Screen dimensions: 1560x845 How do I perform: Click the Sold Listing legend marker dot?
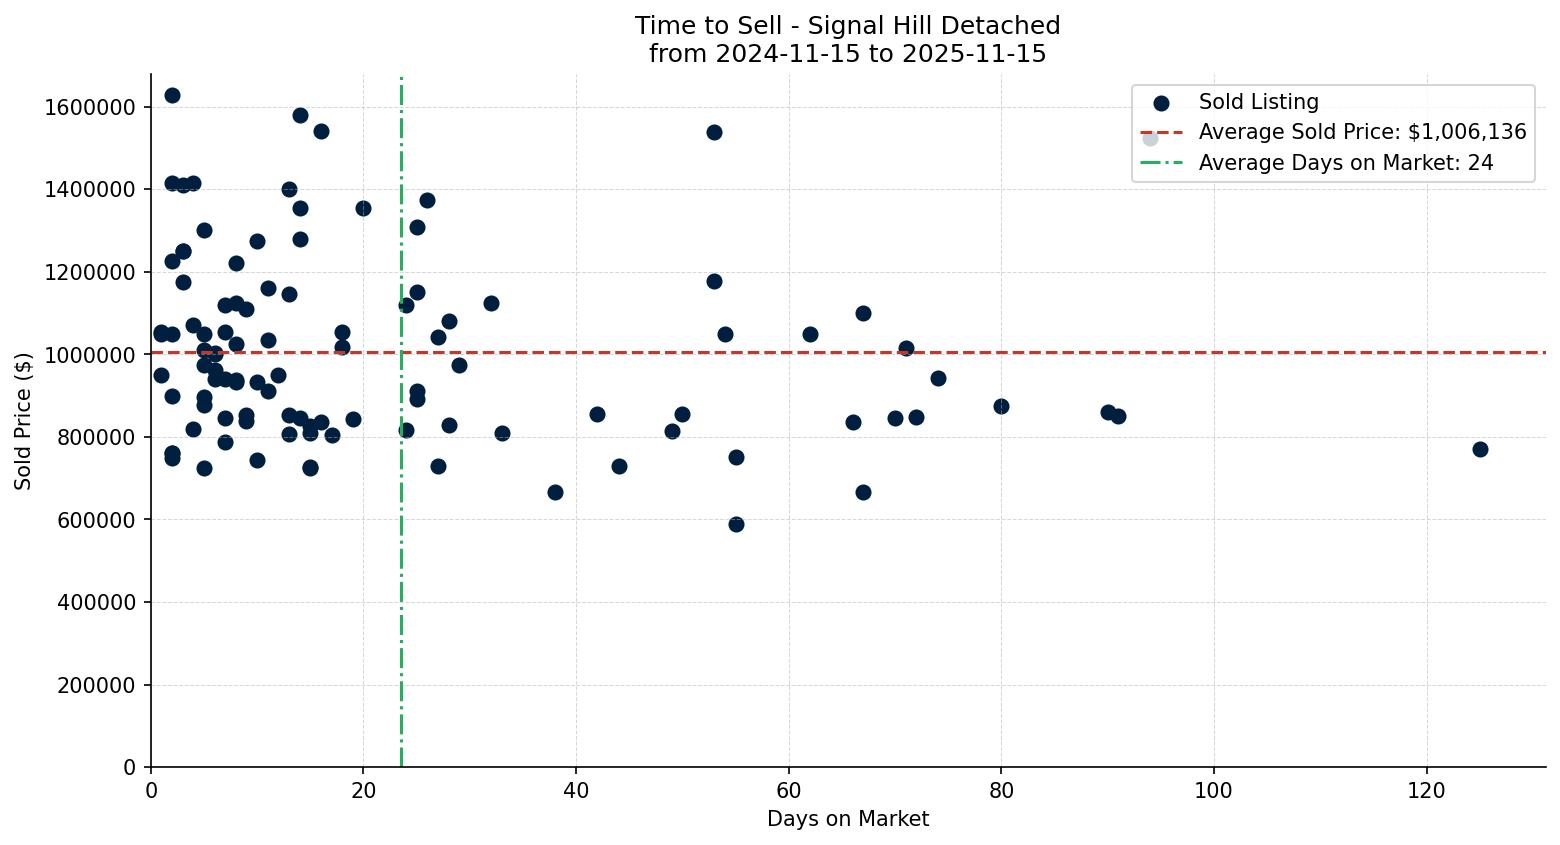point(1164,102)
